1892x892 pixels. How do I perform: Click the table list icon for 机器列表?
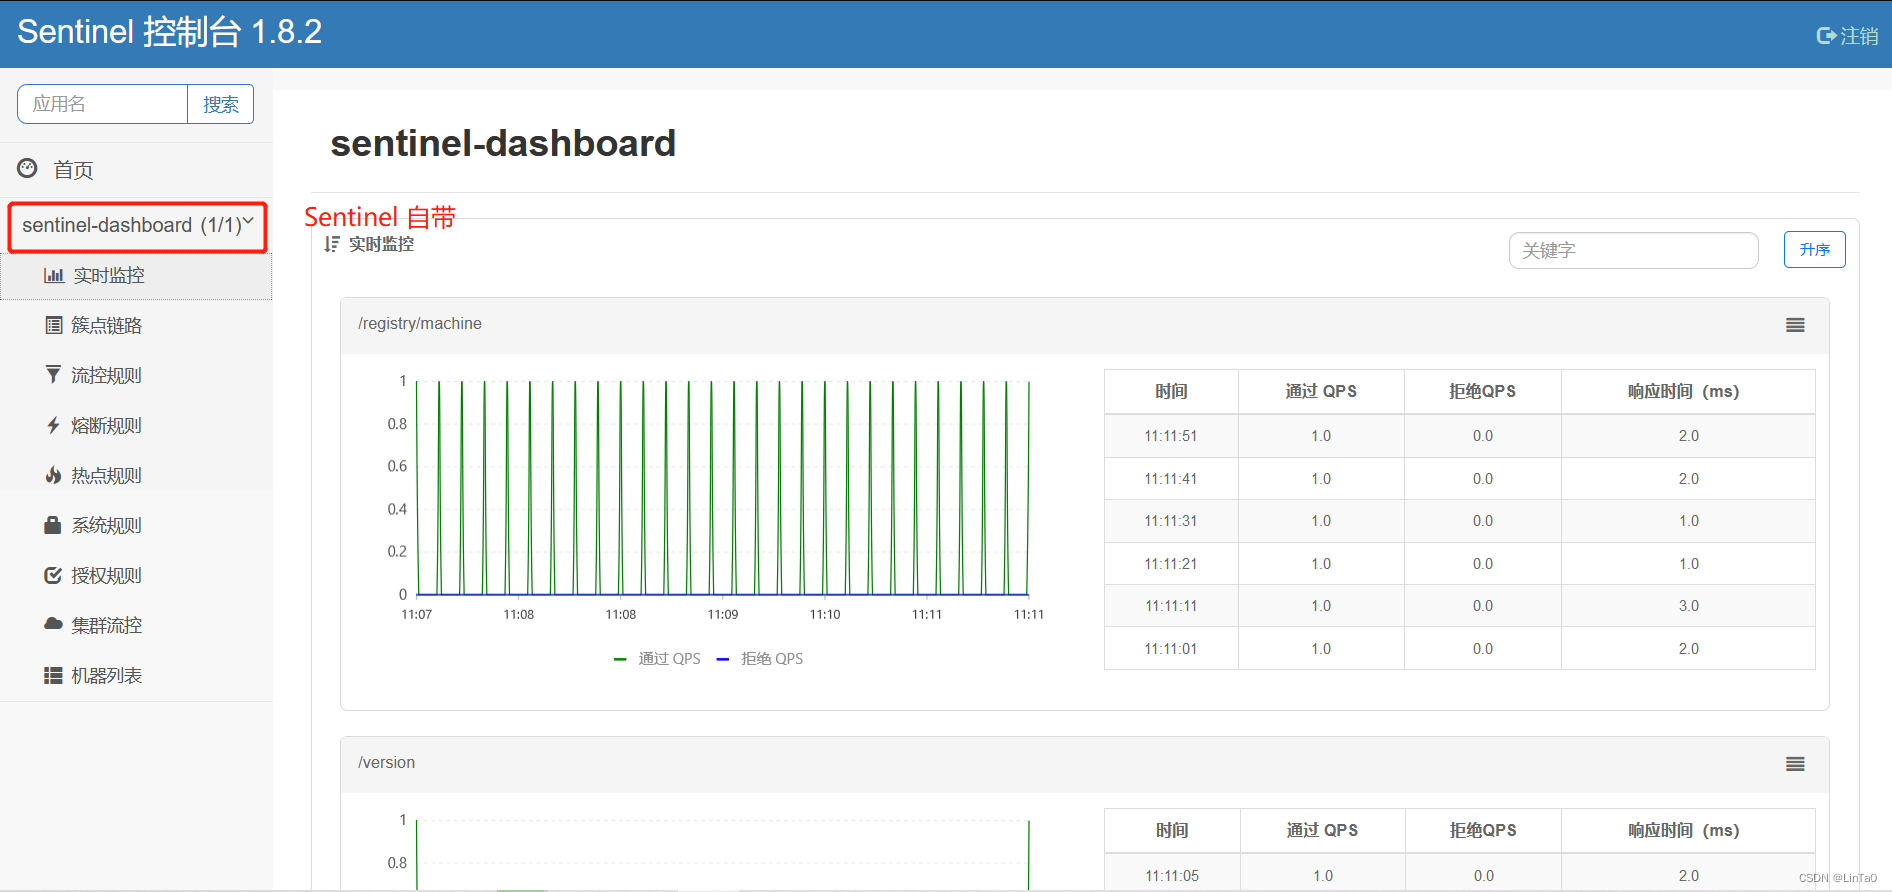coord(53,676)
